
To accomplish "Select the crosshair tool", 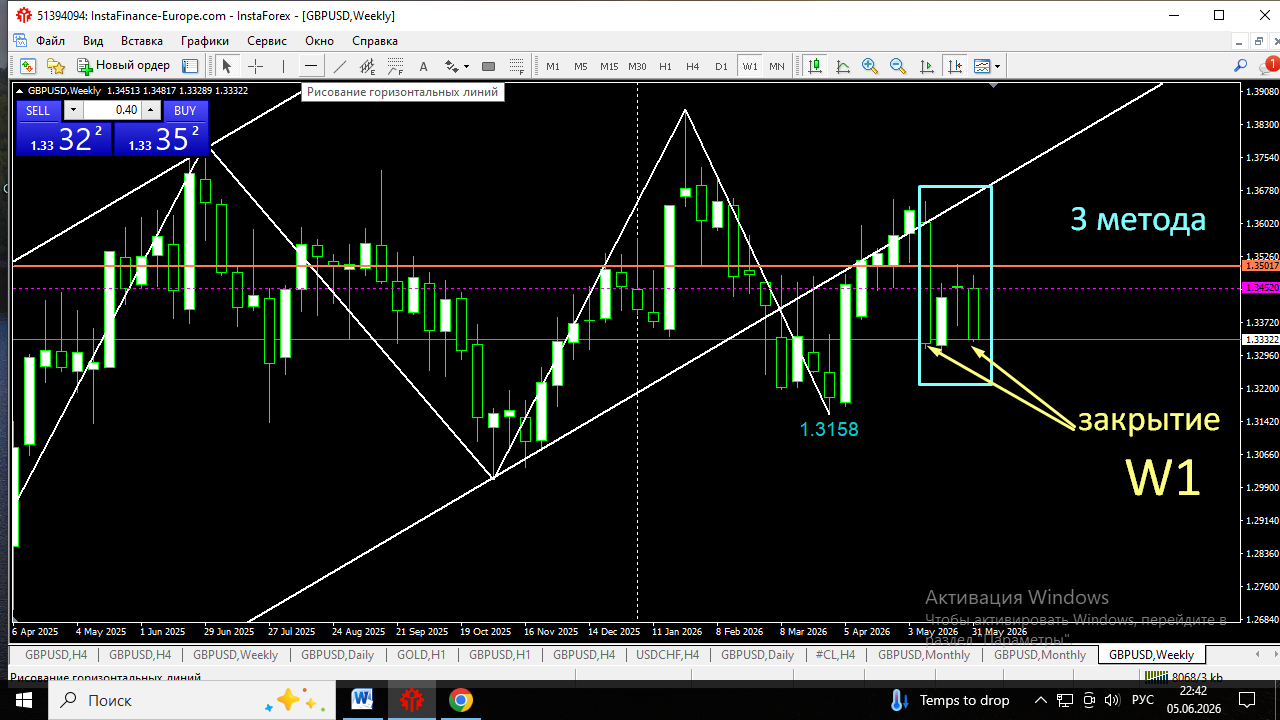I will click(255, 66).
